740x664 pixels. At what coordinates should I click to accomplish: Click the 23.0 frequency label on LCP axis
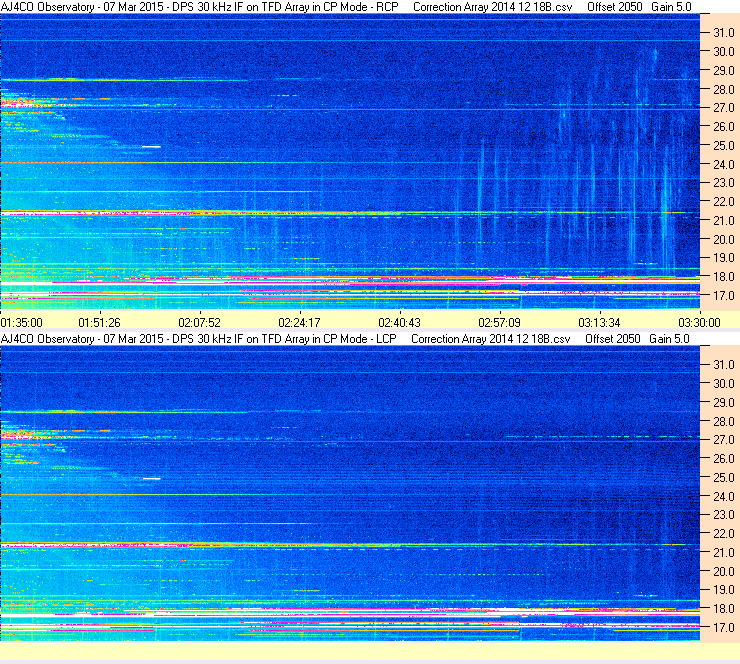pos(724,515)
